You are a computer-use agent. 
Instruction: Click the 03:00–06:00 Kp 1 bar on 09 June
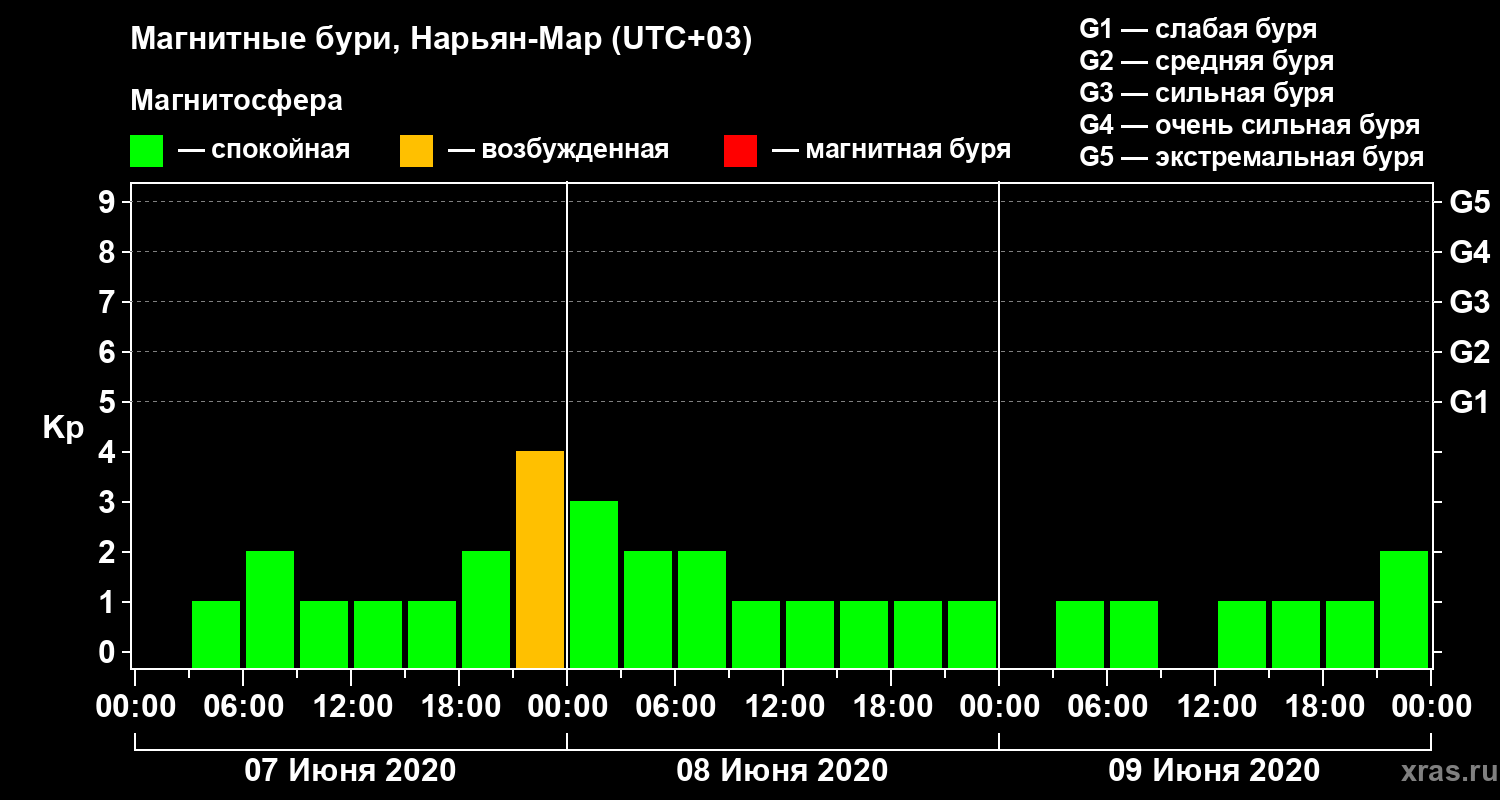click(1080, 635)
